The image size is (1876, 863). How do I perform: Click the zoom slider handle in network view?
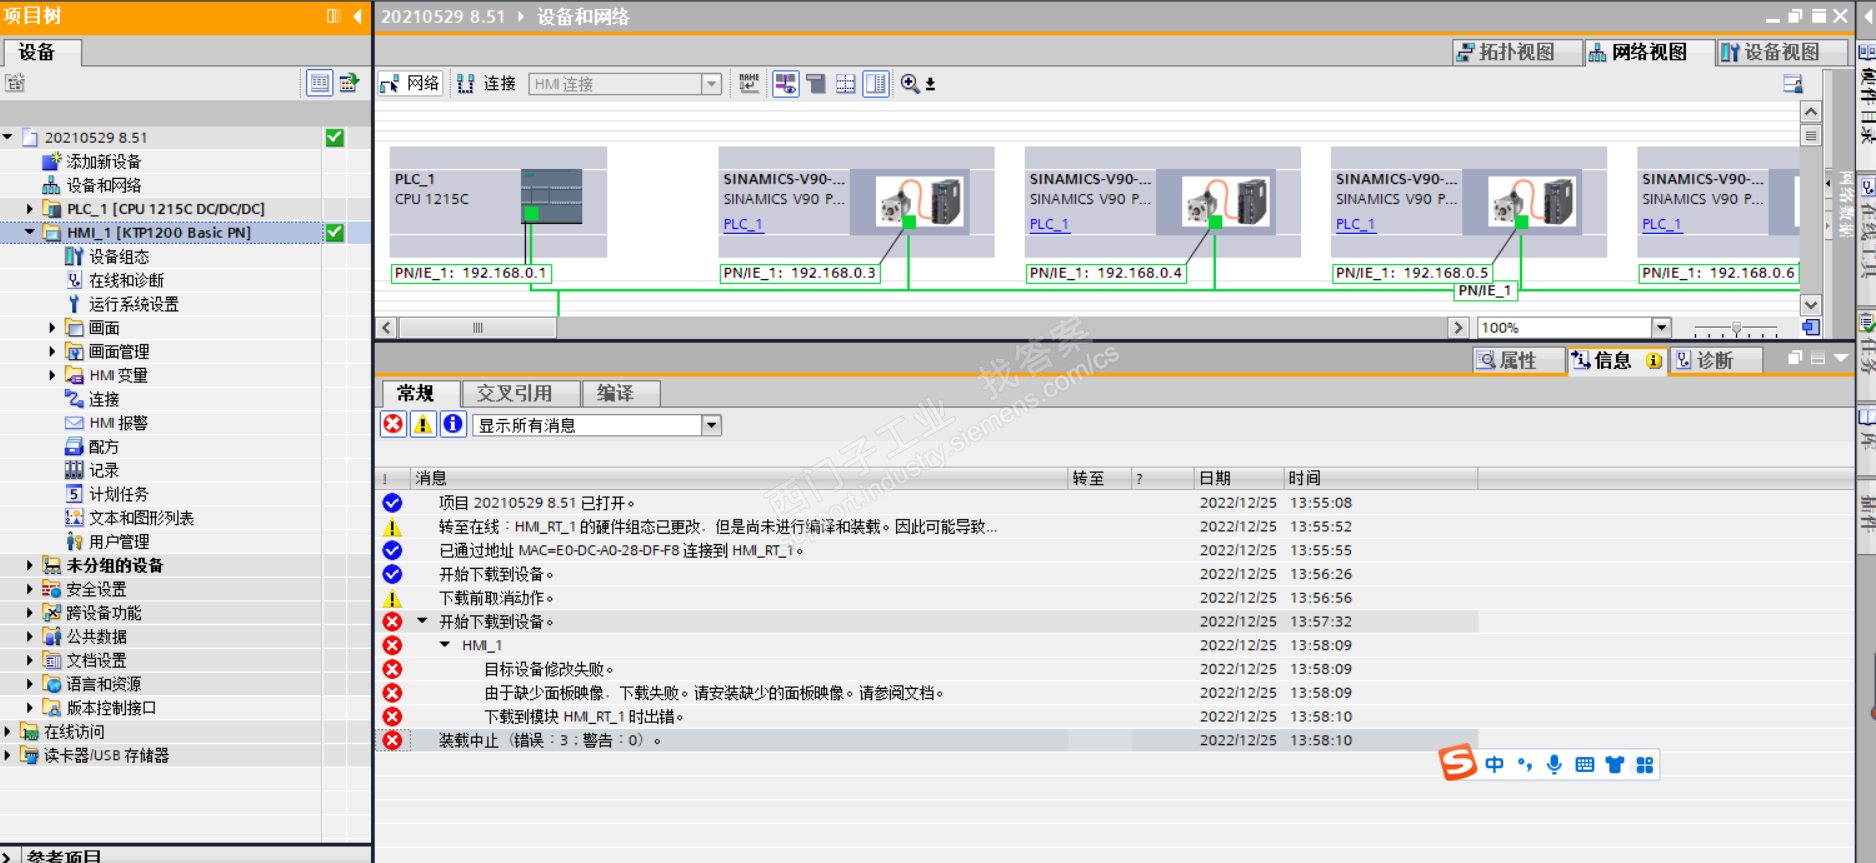coord(1736,328)
